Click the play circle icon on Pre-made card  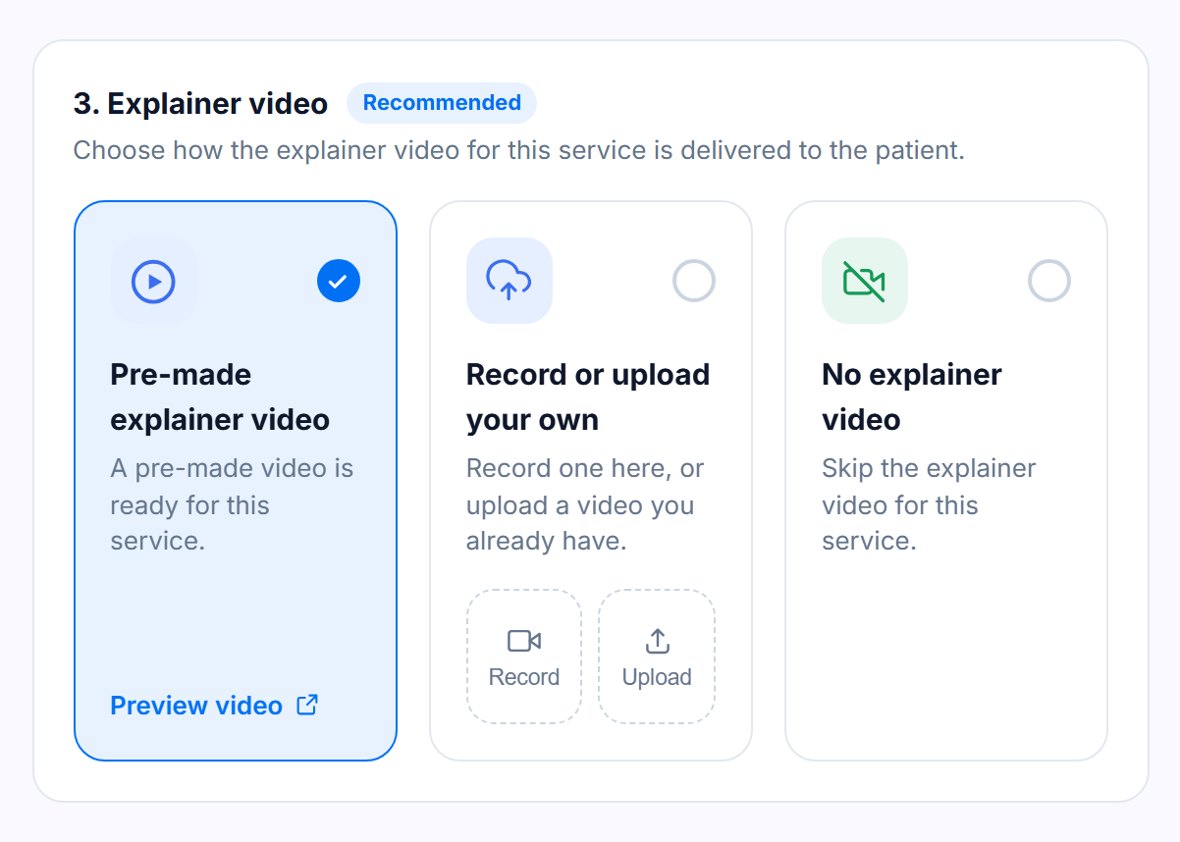154,281
